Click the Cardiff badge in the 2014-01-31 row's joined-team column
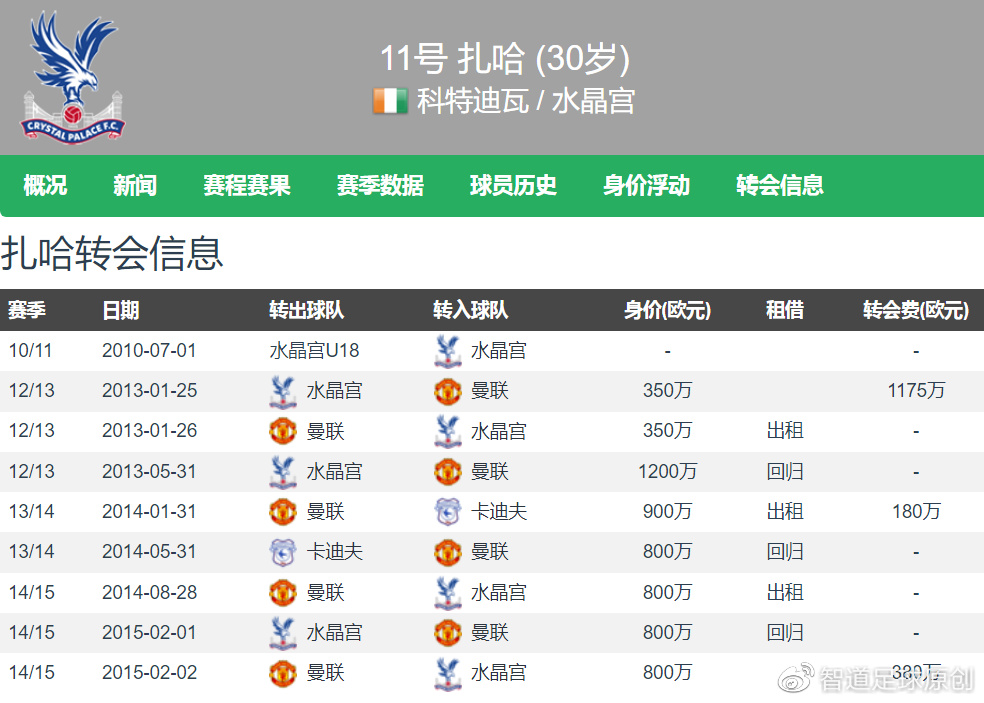This screenshot has width=984, height=703. [448, 512]
